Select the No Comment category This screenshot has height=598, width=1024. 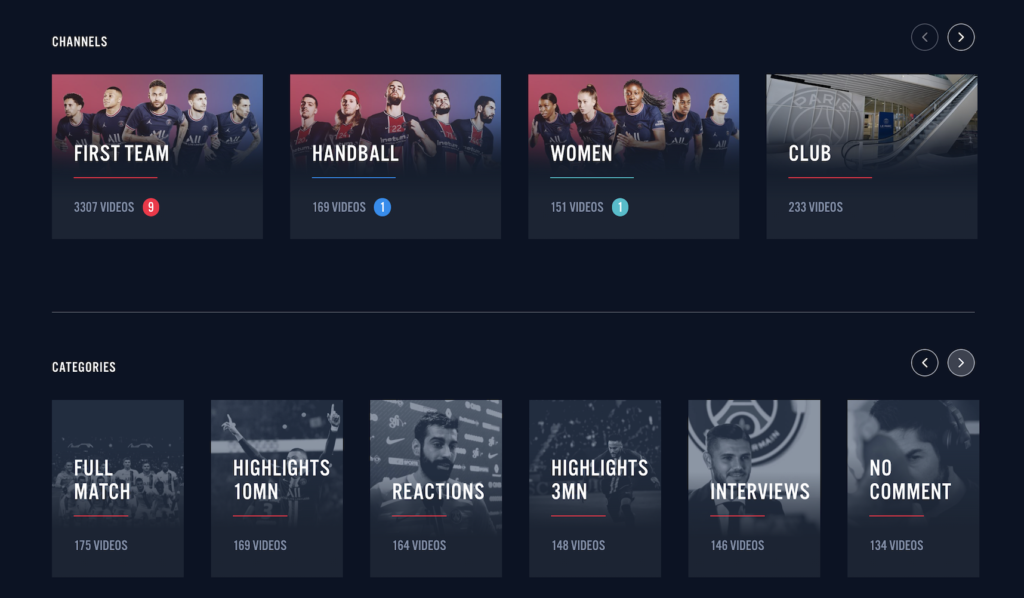[x=913, y=488]
